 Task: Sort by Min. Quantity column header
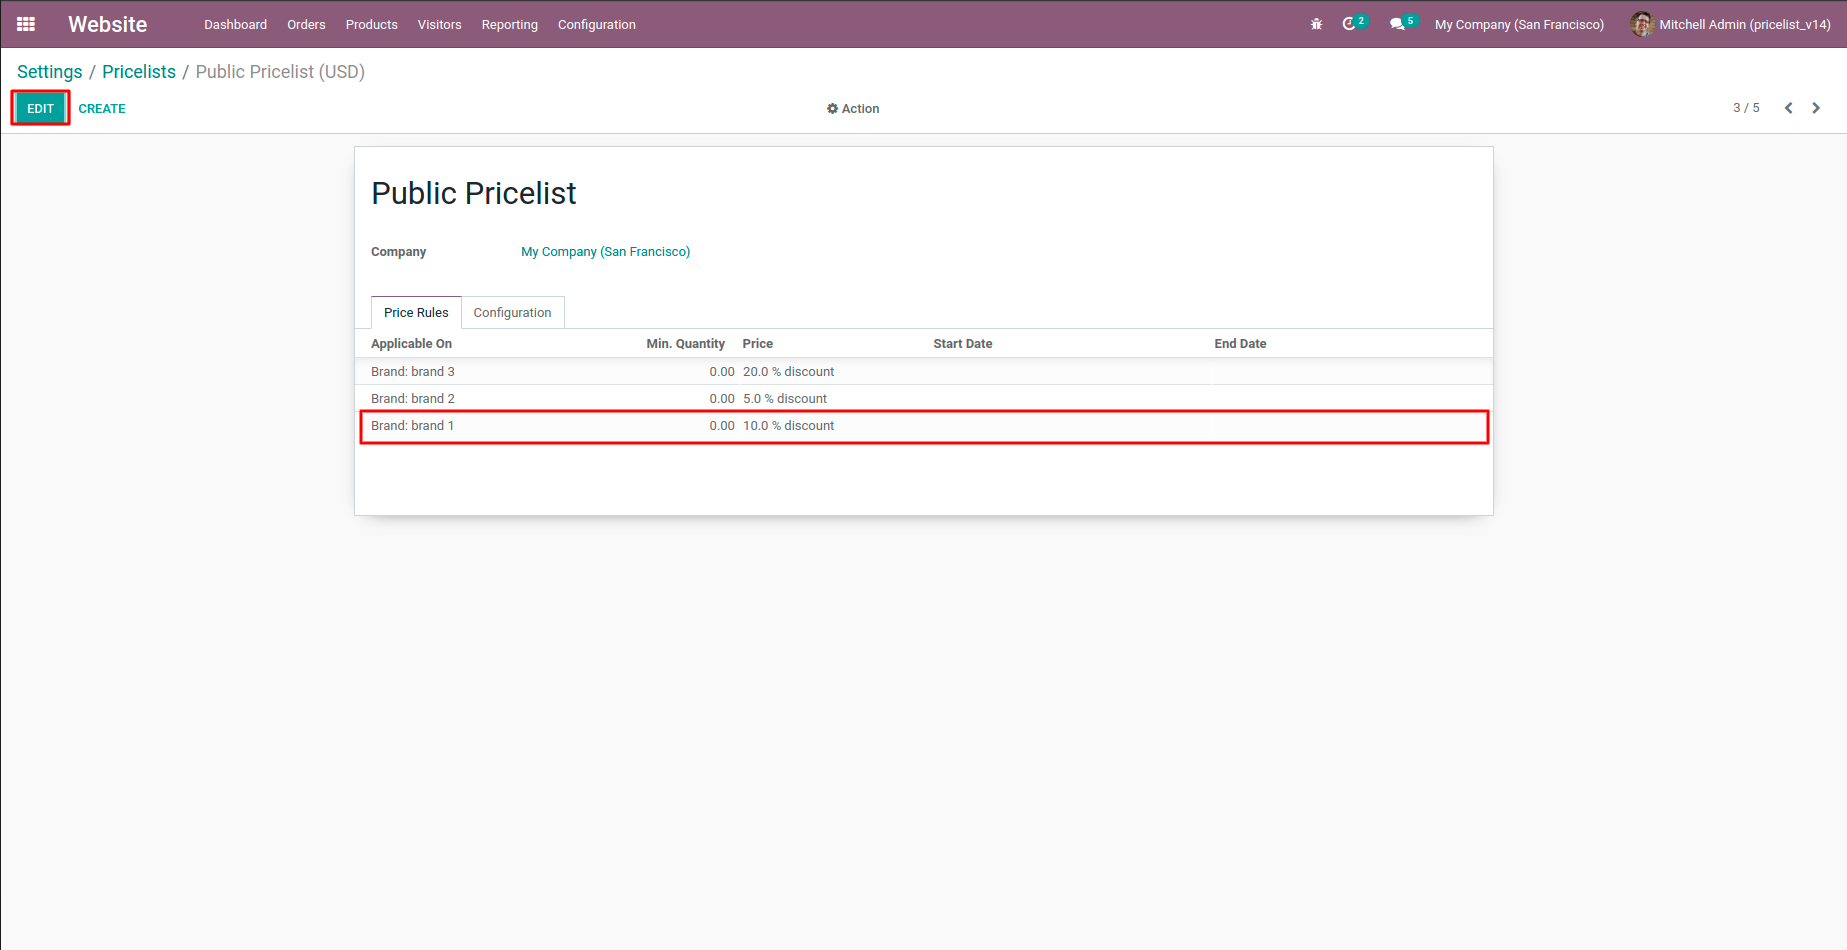685,343
